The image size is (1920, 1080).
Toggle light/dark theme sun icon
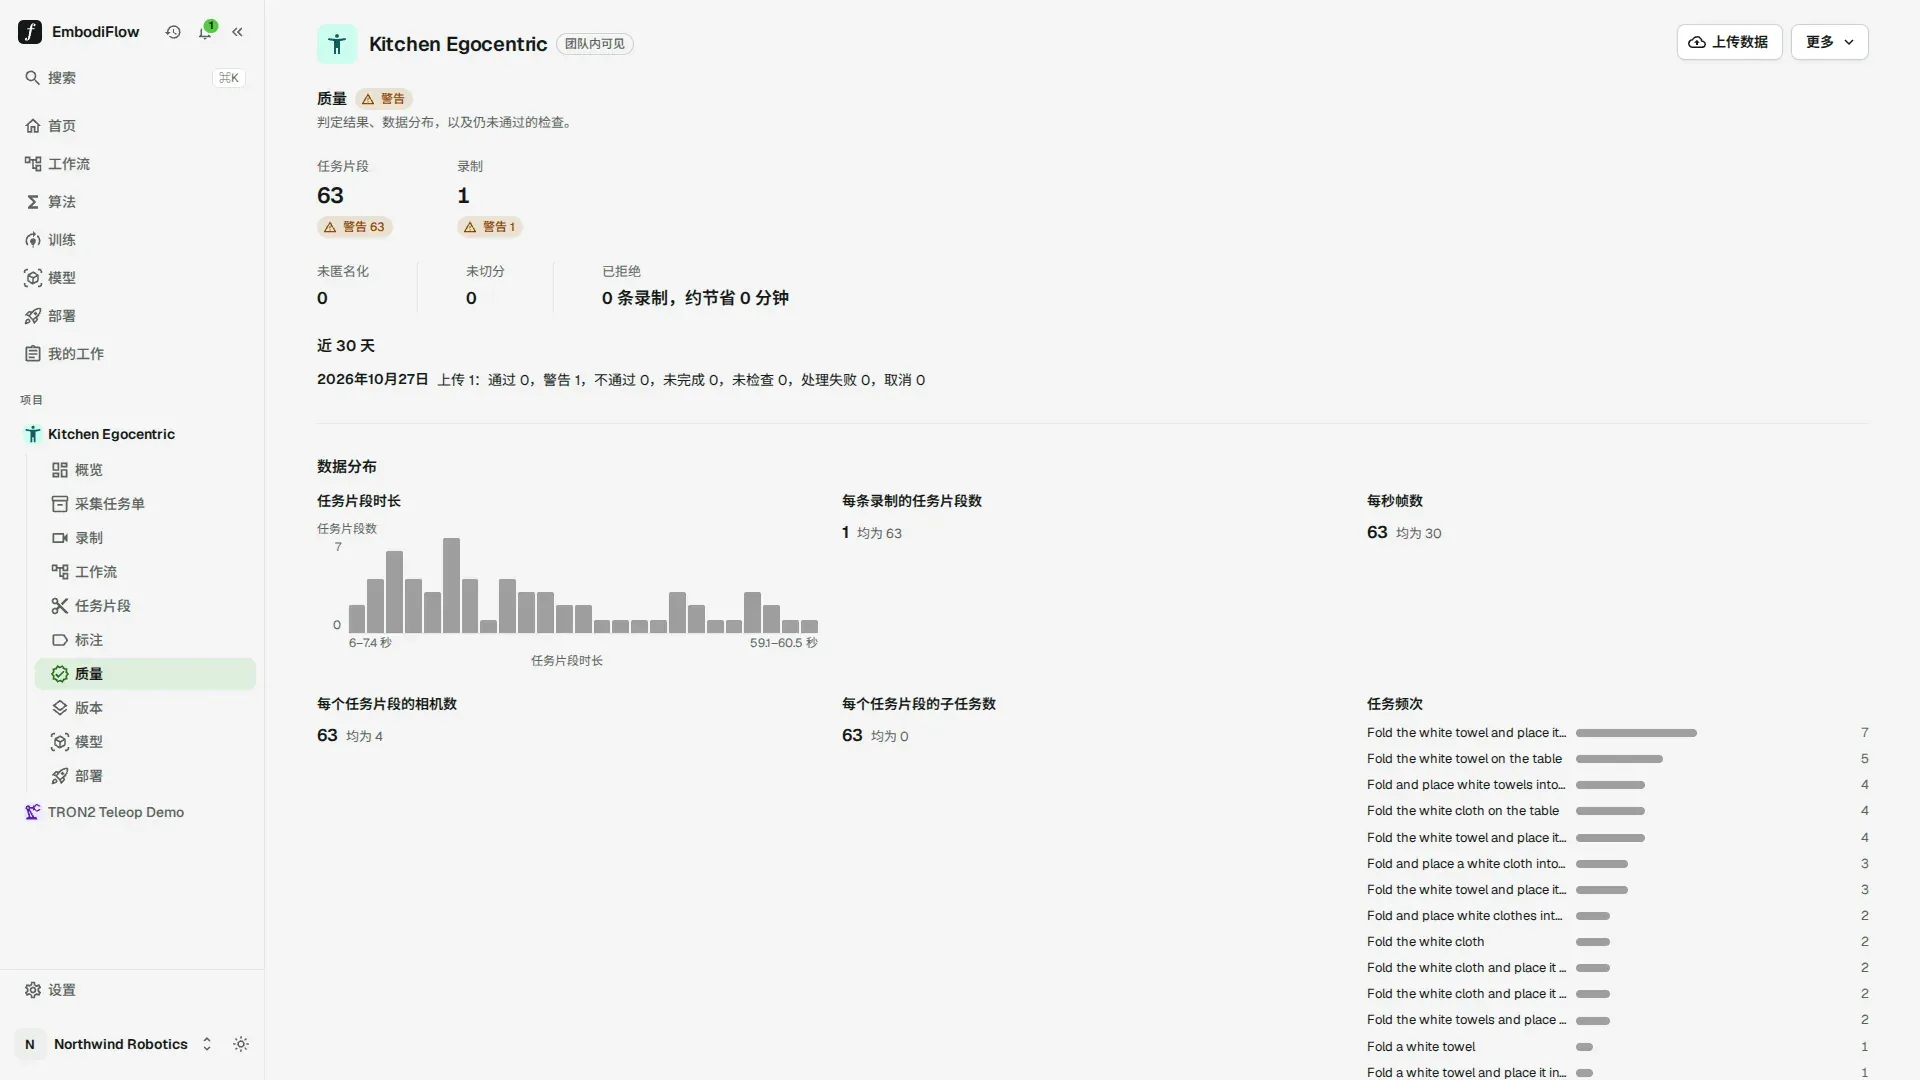pos(241,1044)
